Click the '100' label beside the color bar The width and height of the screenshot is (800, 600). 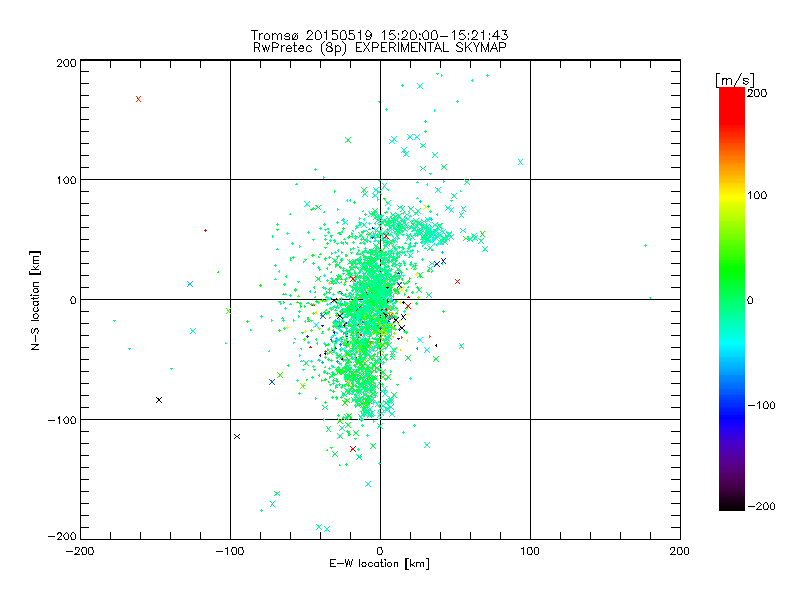757,195
